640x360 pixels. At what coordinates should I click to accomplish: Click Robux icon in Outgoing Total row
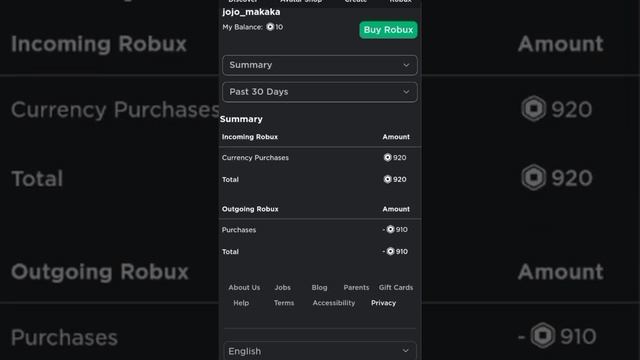point(390,251)
